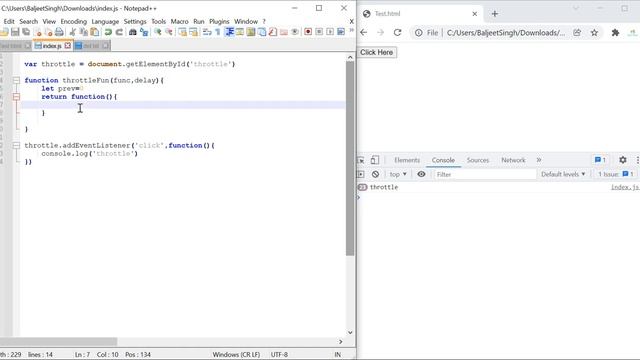
Task: Click Windows (CR LF) in status bar
Action: tap(236, 354)
